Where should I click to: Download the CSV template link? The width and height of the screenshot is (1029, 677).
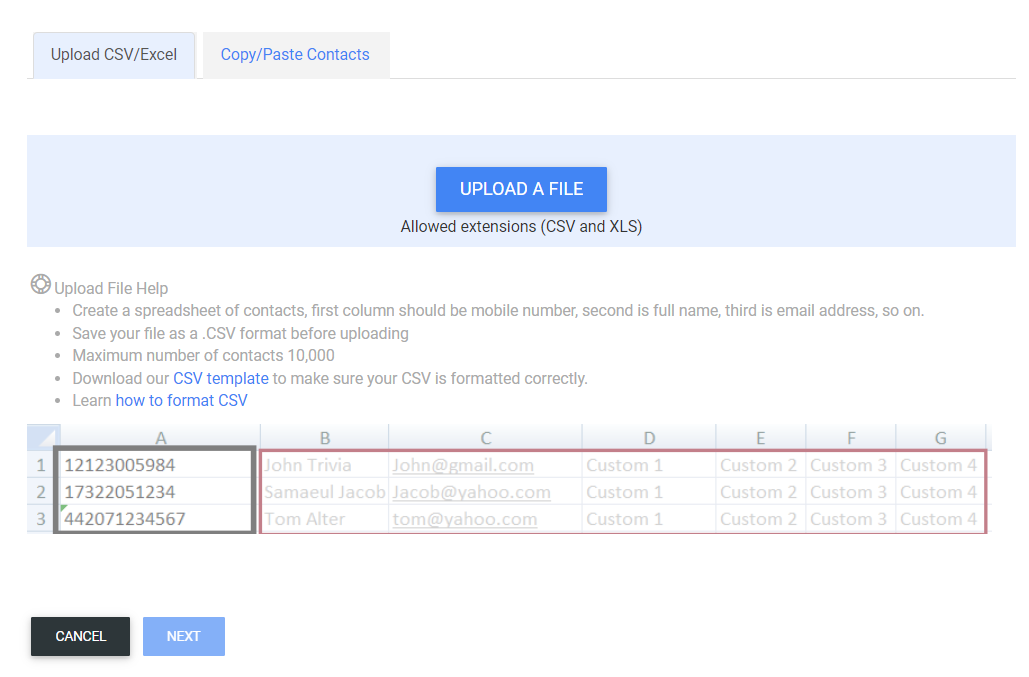point(220,379)
